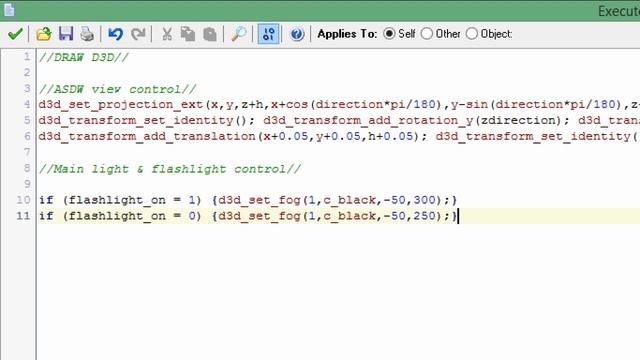Click the flashlight_on = 1 line

(248, 200)
